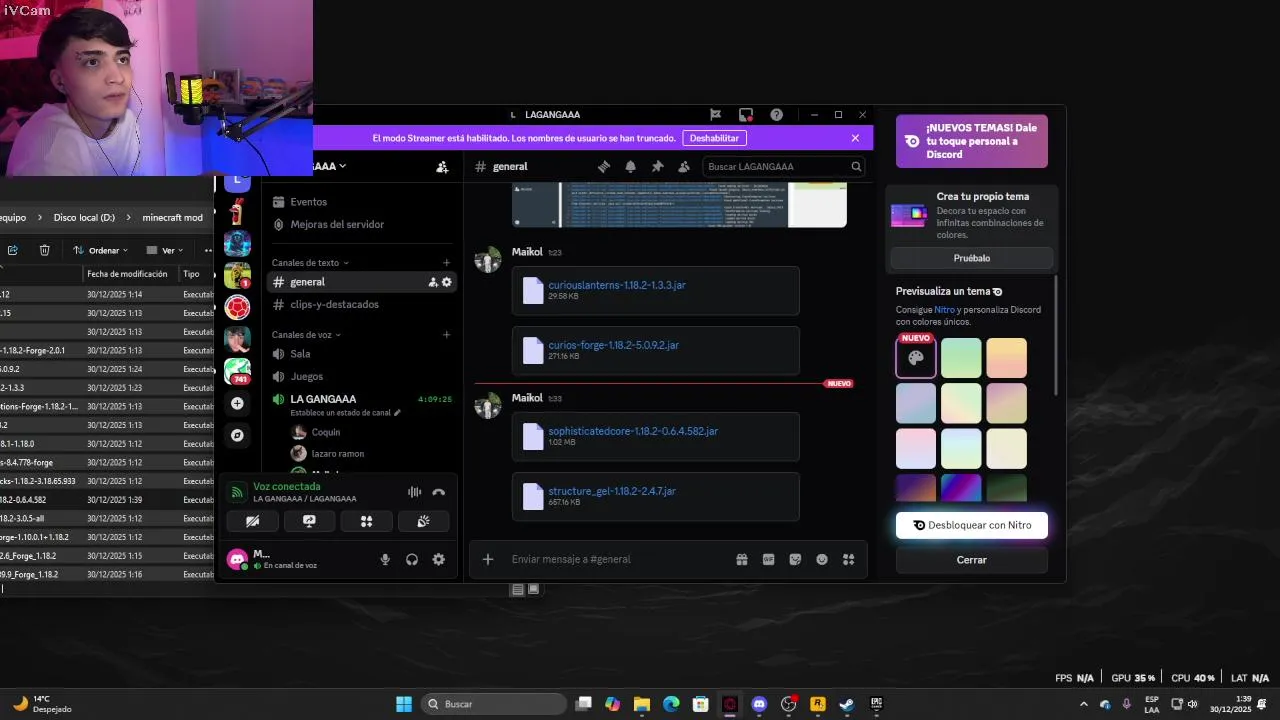Select user lazaro ramon in voice channel
Screen dimensions: 1280x720
pos(338,454)
